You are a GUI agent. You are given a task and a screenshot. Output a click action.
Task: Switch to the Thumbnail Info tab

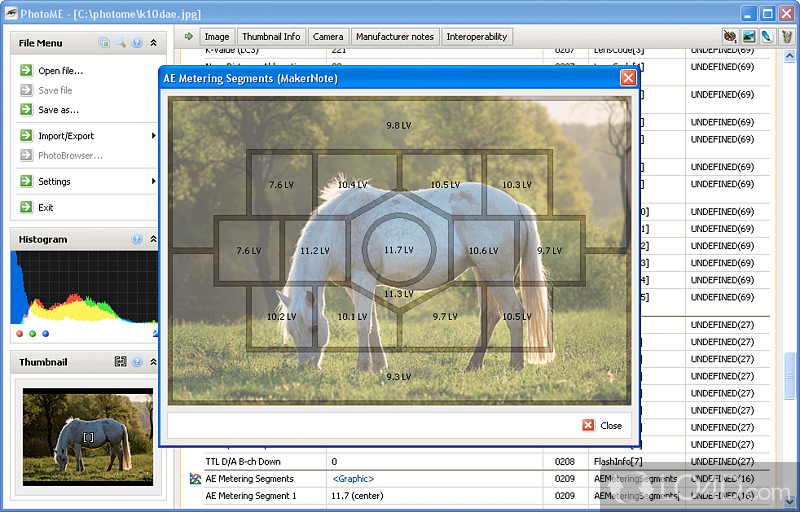(x=271, y=37)
